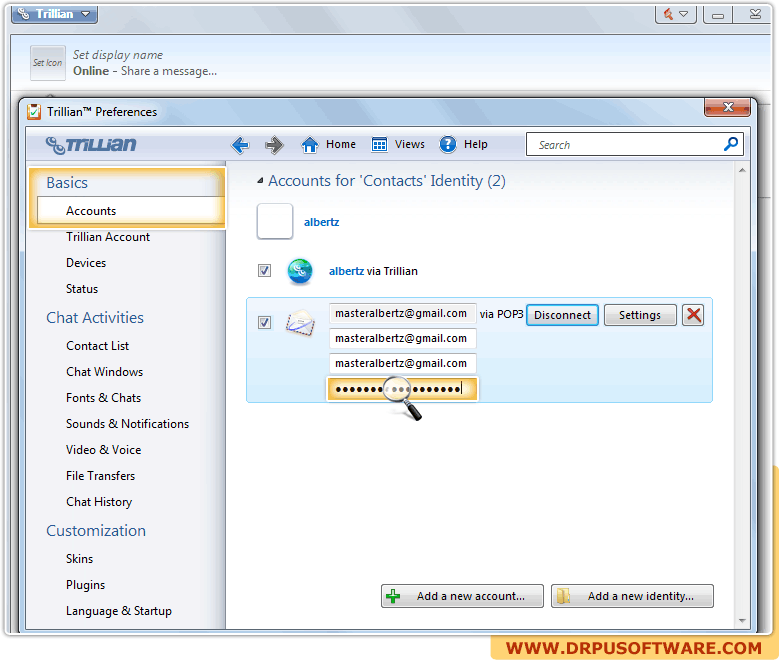
Task: Click the Chat Activities section header
Action: (95, 318)
